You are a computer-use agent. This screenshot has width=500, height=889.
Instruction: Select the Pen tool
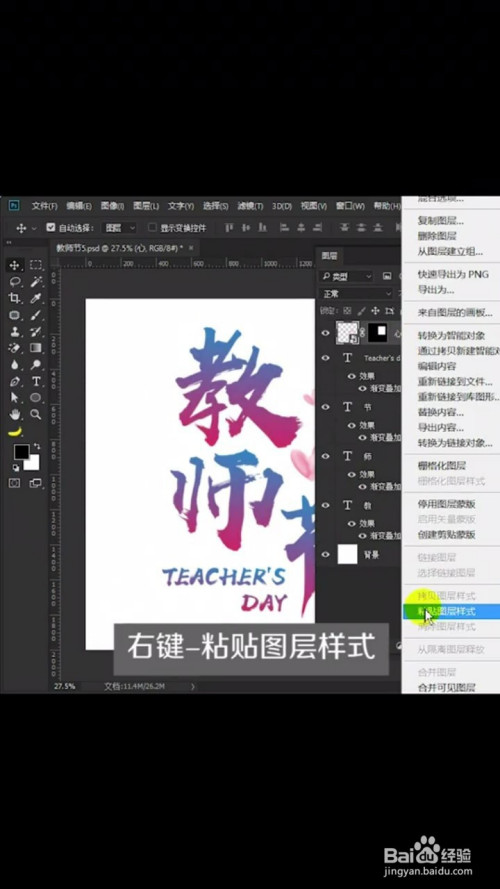15,381
